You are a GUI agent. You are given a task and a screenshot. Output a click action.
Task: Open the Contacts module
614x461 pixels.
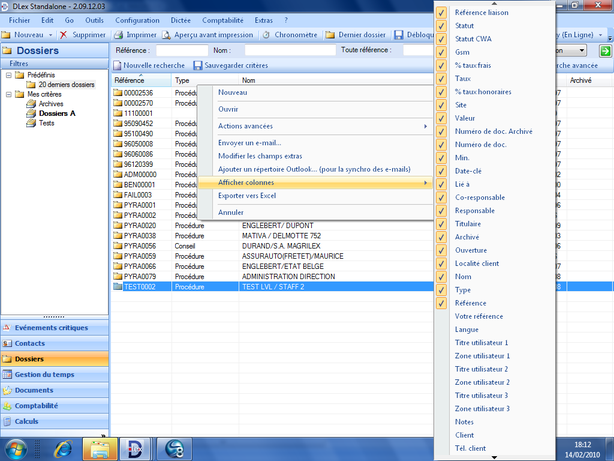pyautogui.click(x=30, y=343)
